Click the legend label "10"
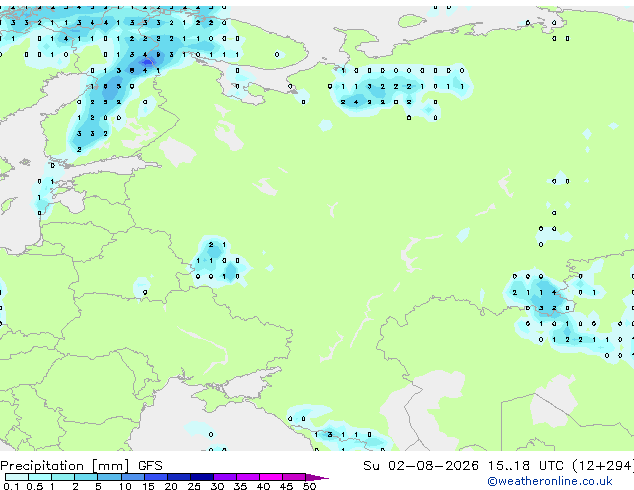Viewport: 634px width, 490px height. click(125, 486)
